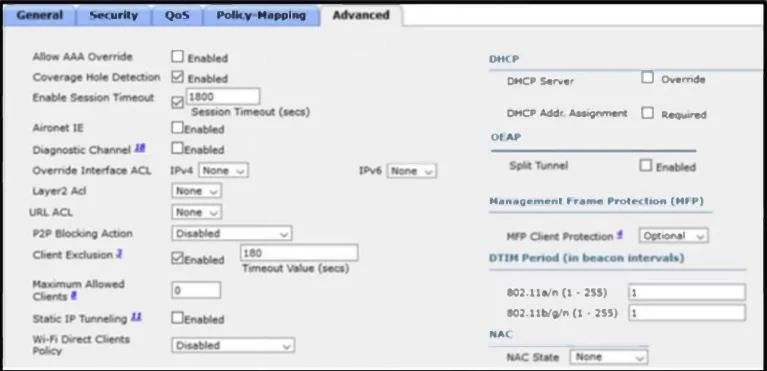Open Client Exclusion footnote link
The height and width of the screenshot is (371, 767).
[119, 254]
